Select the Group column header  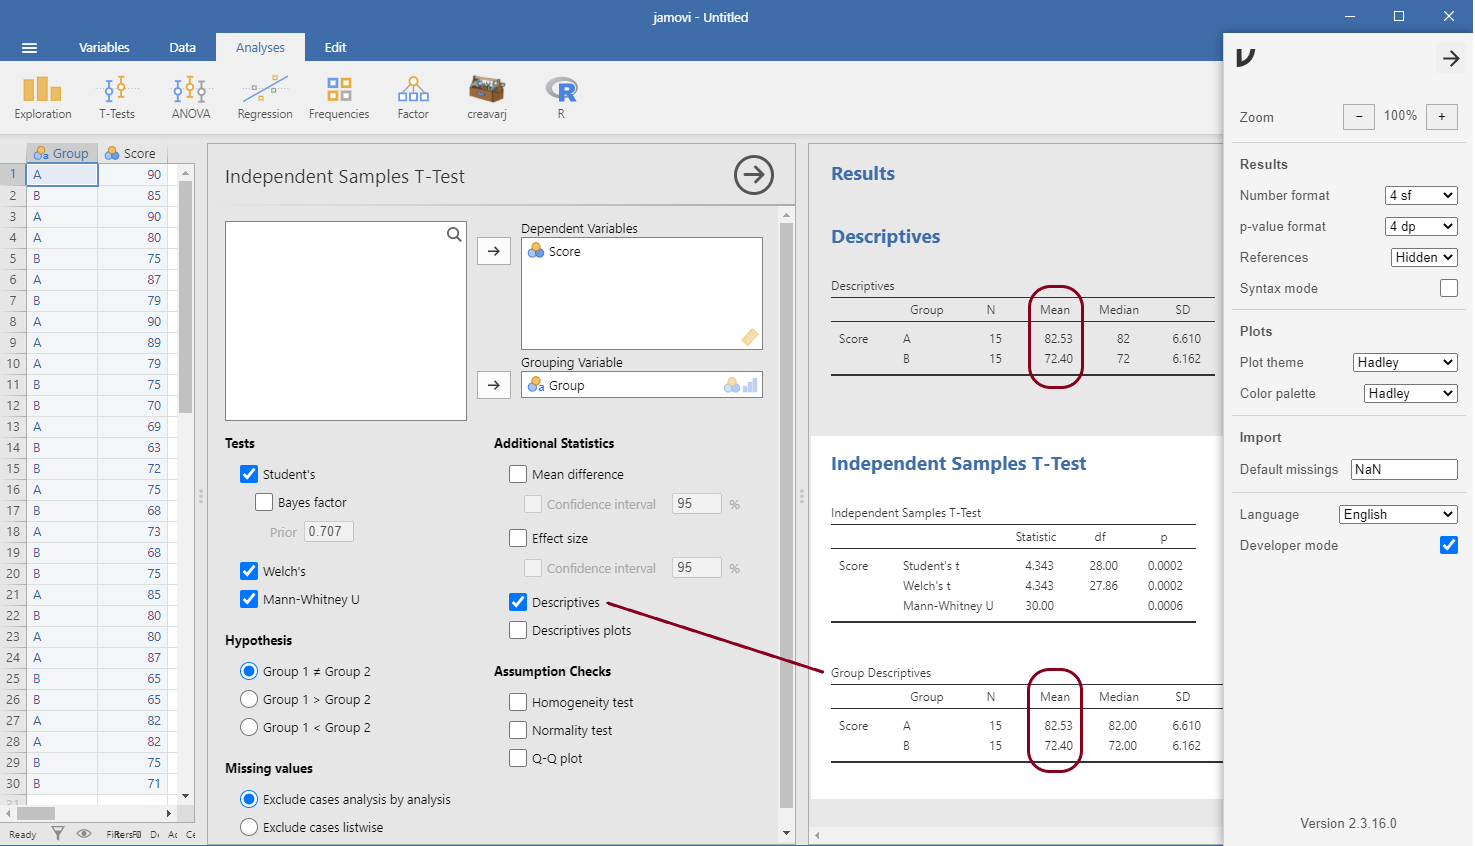[62, 153]
